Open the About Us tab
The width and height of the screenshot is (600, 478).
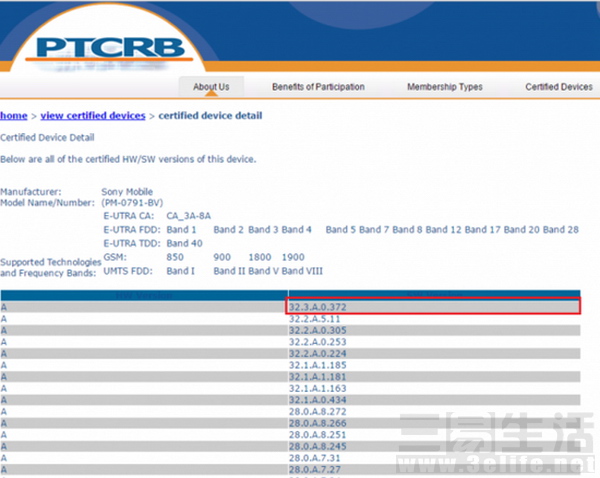211,87
